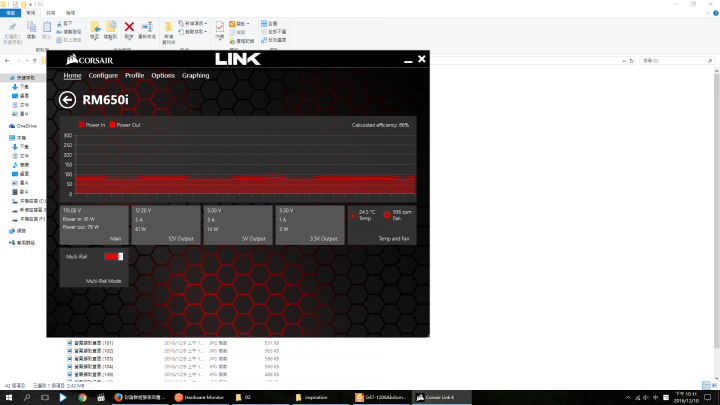
Task: Click the Power Out legend swatch
Action: pos(112,125)
